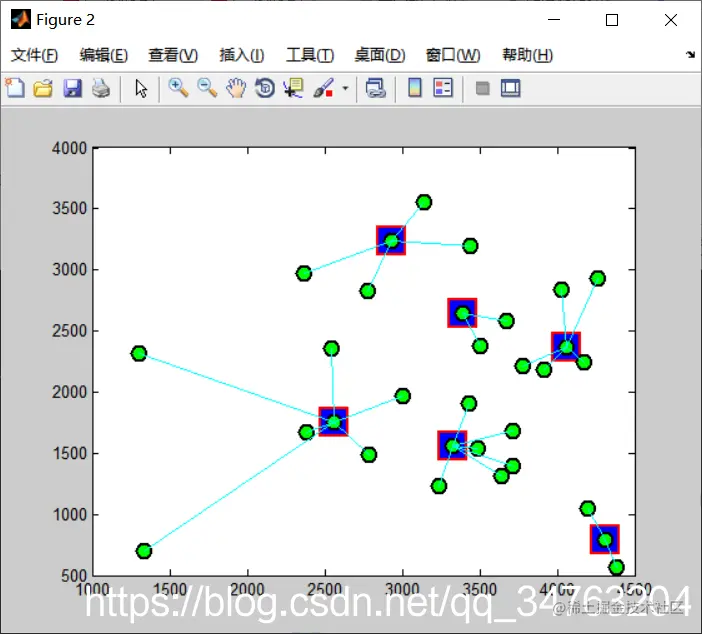Insert a legend using the toolbar icon

pos(443,88)
